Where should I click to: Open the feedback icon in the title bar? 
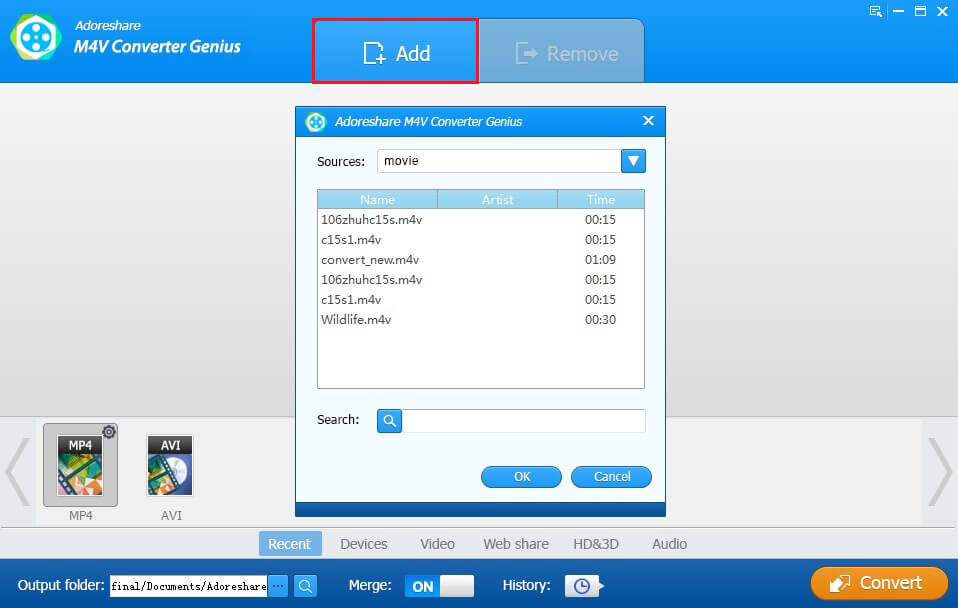pyautogui.click(x=875, y=12)
